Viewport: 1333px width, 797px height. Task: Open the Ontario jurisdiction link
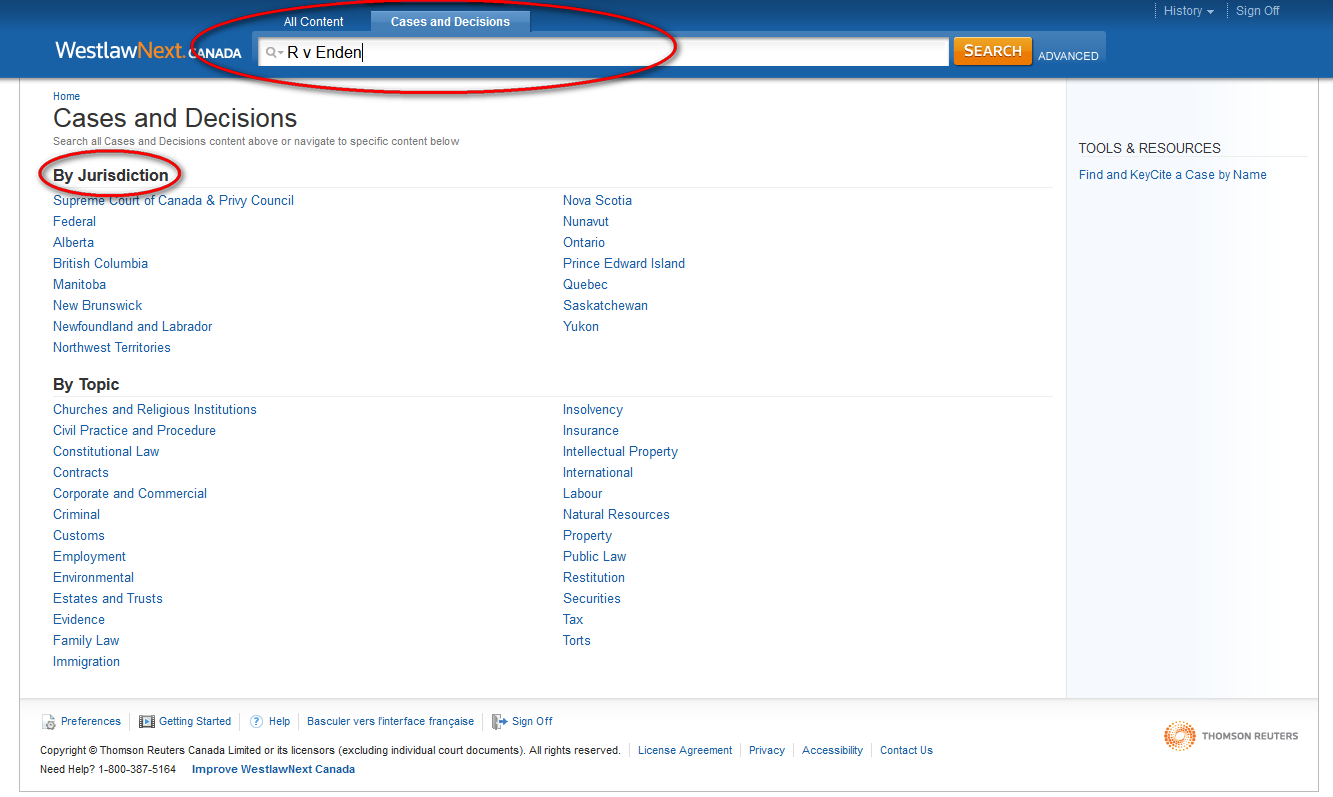[583, 242]
